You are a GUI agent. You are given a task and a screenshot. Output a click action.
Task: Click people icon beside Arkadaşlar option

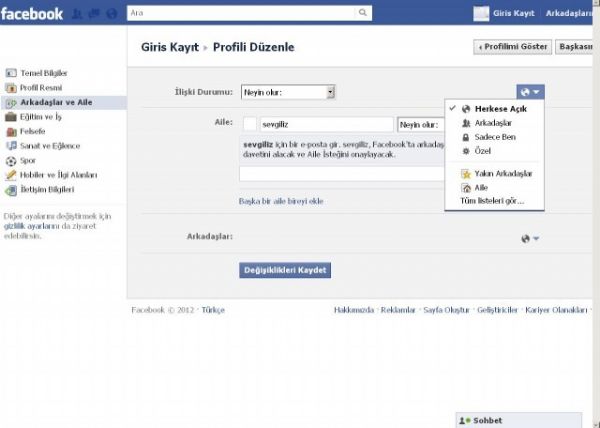point(466,123)
